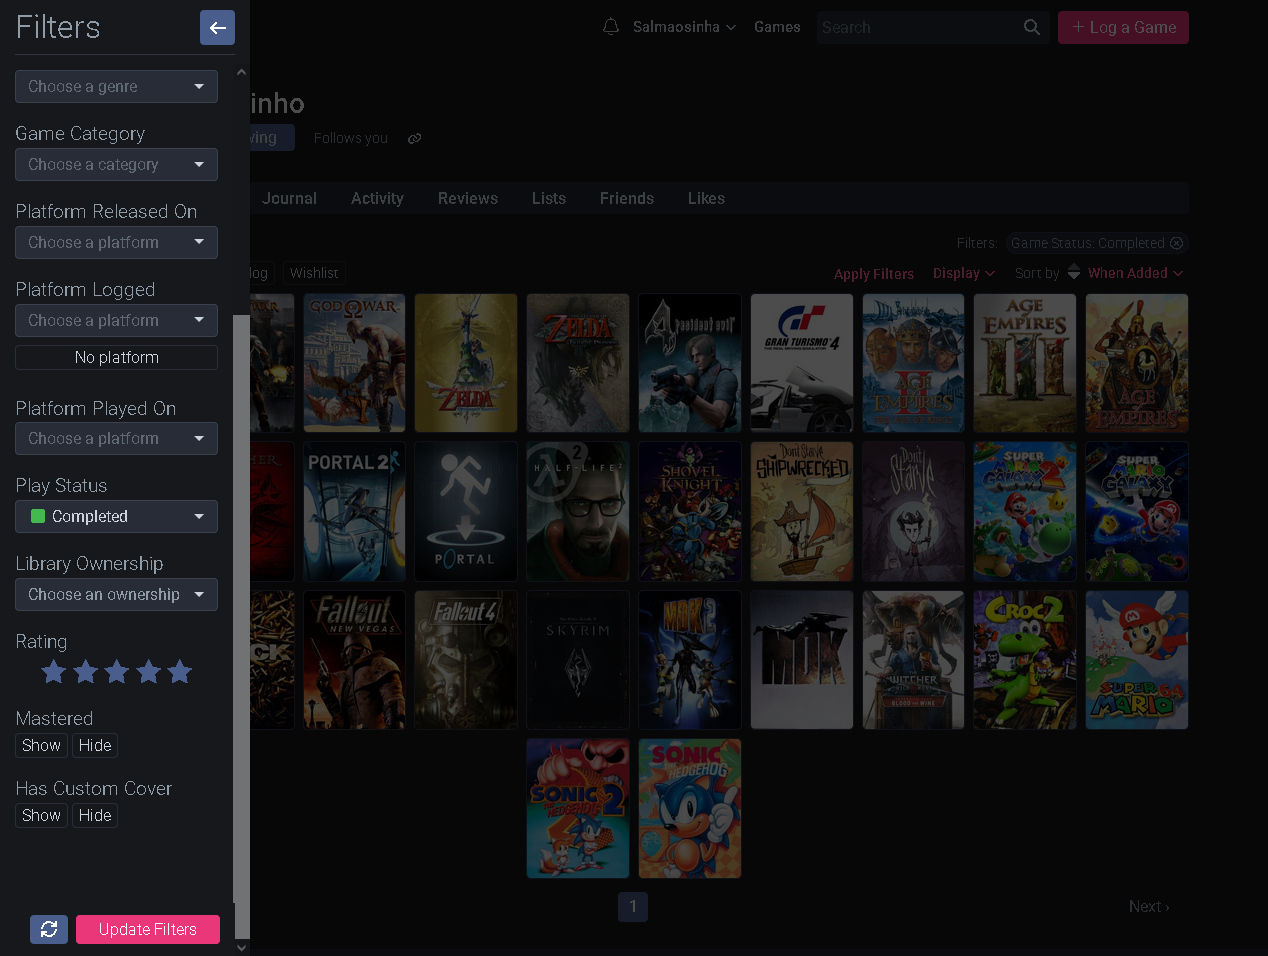Screen dimensions: 1268x956
Task: Click the notifications bell icon
Action: 611,27
